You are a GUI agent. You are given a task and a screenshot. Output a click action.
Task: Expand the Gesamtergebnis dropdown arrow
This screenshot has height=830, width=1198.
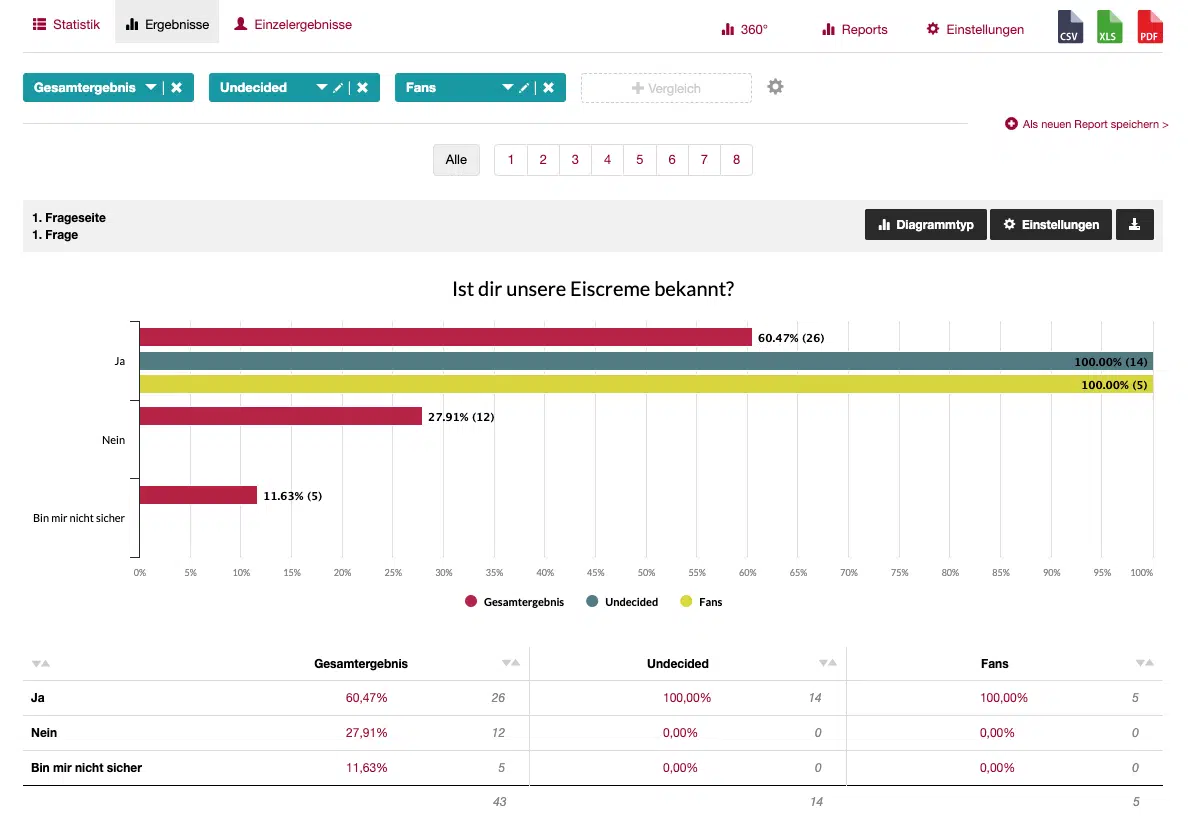(150, 88)
